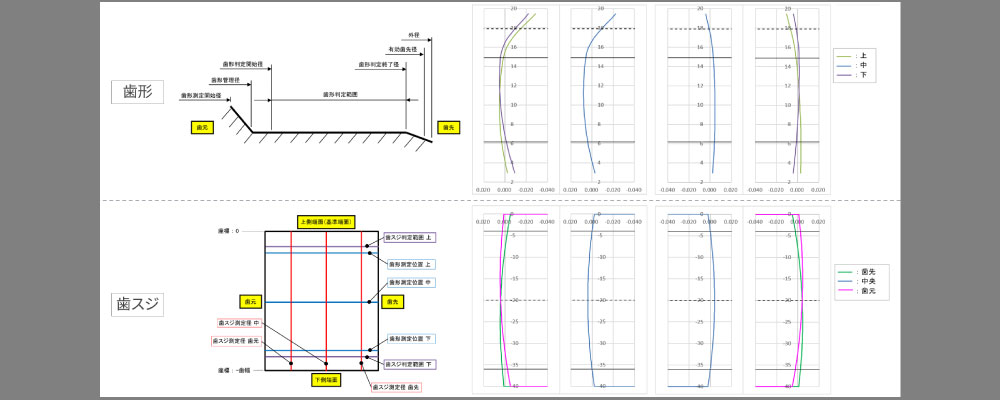
Task: Click the 歯スジ測定径 歯元 callout
Action: pyautogui.click(x=237, y=341)
